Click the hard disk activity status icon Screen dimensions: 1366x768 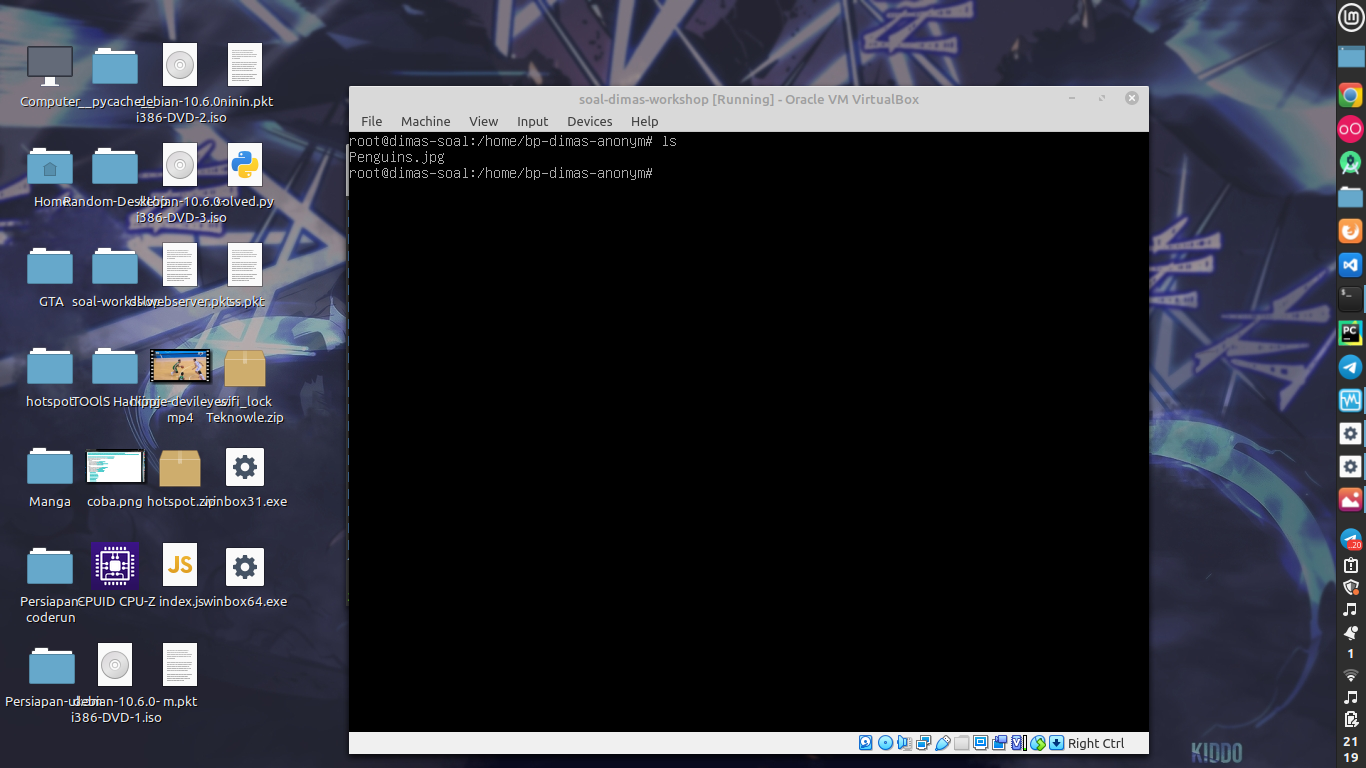[865, 743]
